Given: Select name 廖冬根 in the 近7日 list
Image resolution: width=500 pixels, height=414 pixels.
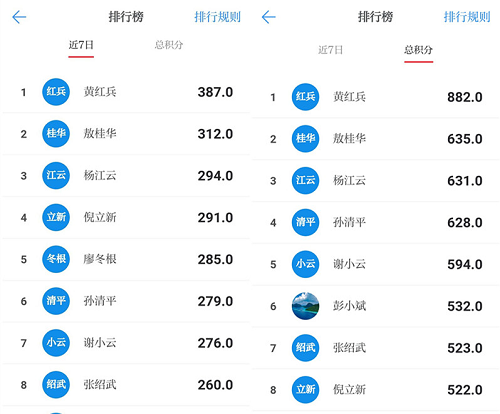Looking at the screenshot, I should click(100, 259).
